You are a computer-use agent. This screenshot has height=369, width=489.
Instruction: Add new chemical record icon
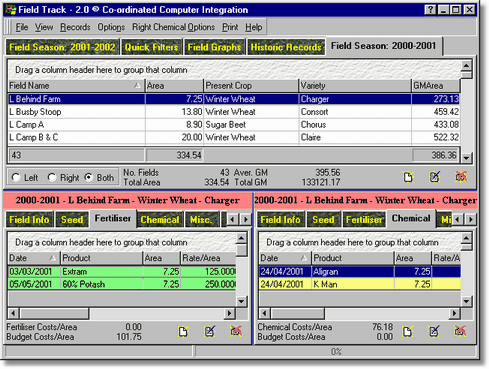click(407, 331)
